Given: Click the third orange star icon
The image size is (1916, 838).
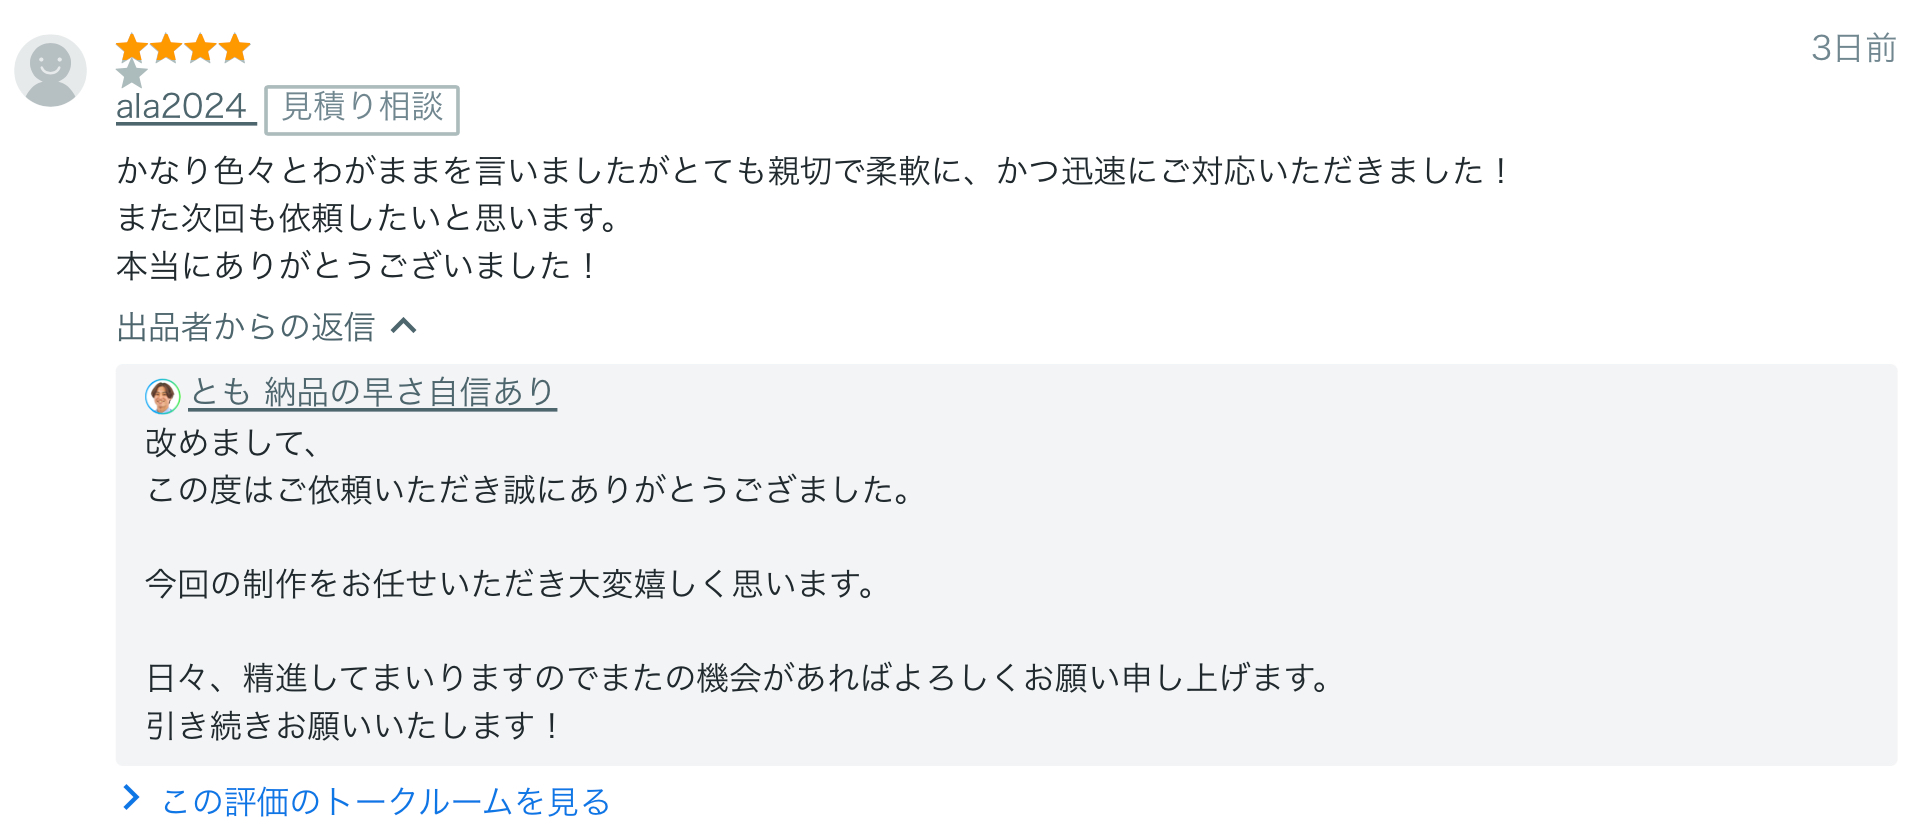Looking at the screenshot, I should tap(201, 47).
